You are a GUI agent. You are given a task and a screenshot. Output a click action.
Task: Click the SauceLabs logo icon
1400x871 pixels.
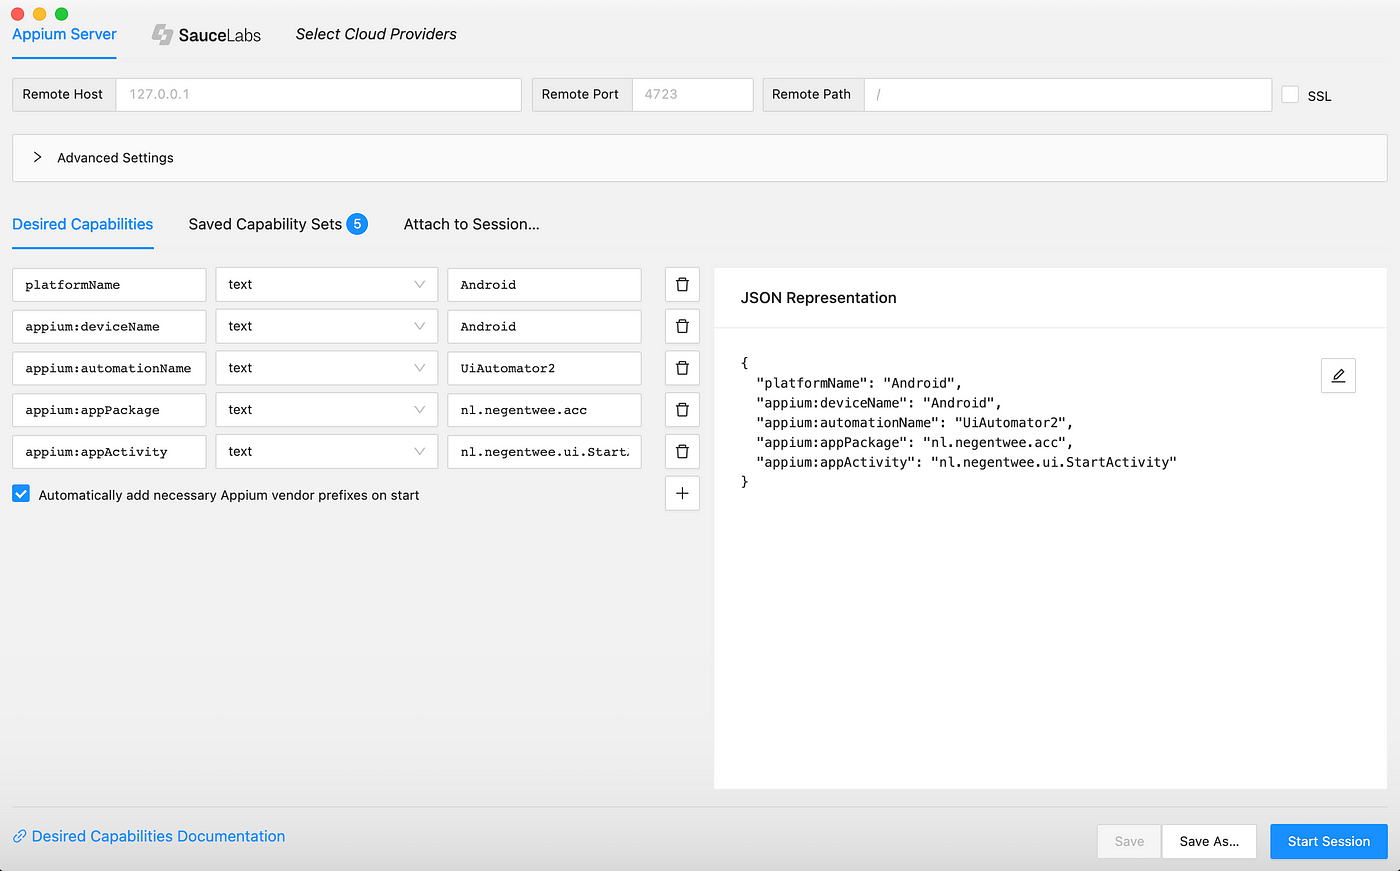pos(162,35)
